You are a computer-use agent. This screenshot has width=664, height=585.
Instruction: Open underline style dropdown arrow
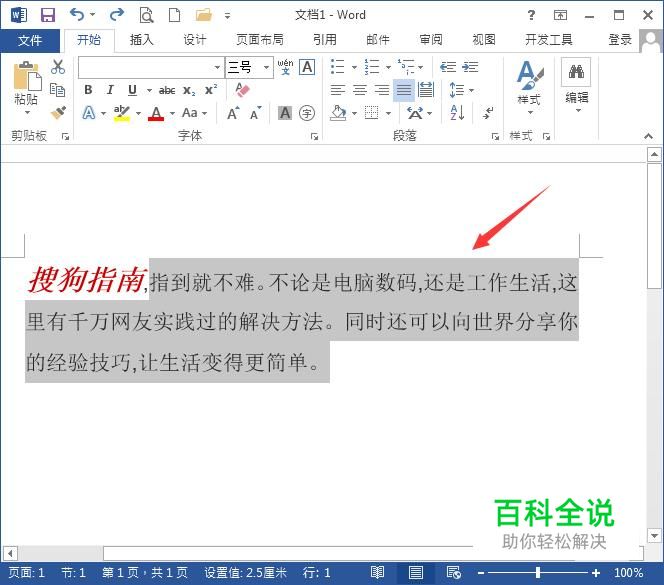click(149, 90)
